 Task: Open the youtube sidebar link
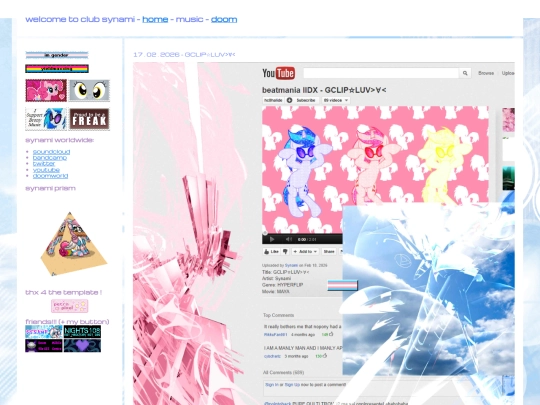coord(46,170)
